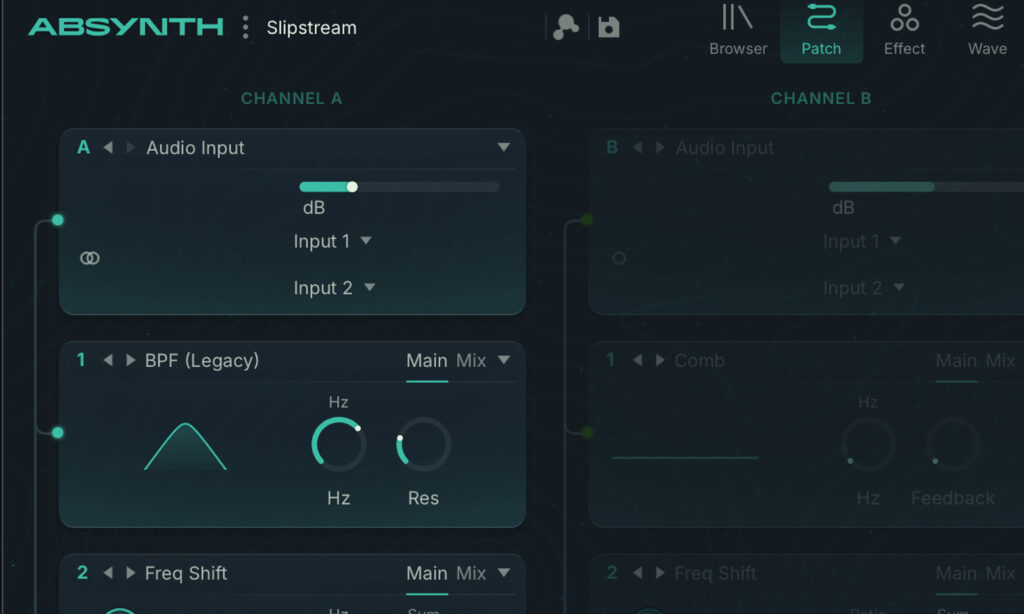Toggle the stereo link icon in Channel A
1024x614 pixels.
[x=90, y=258]
